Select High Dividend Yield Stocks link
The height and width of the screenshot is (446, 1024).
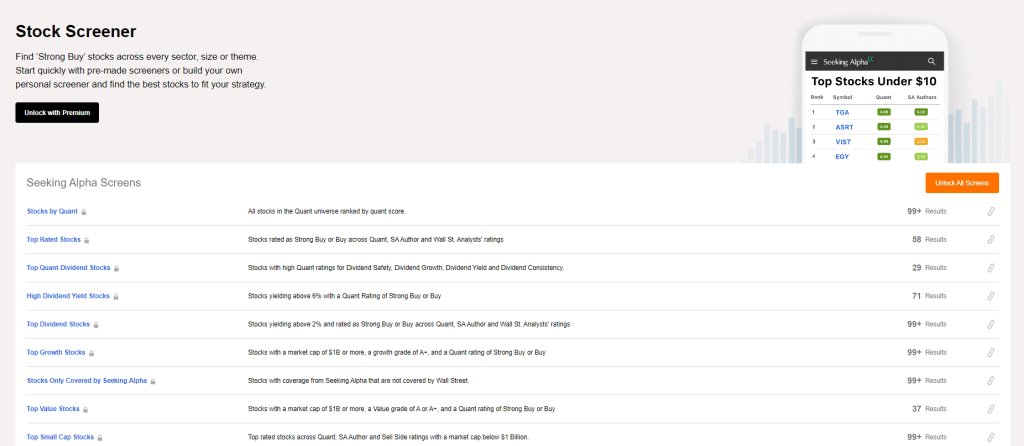tap(68, 296)
